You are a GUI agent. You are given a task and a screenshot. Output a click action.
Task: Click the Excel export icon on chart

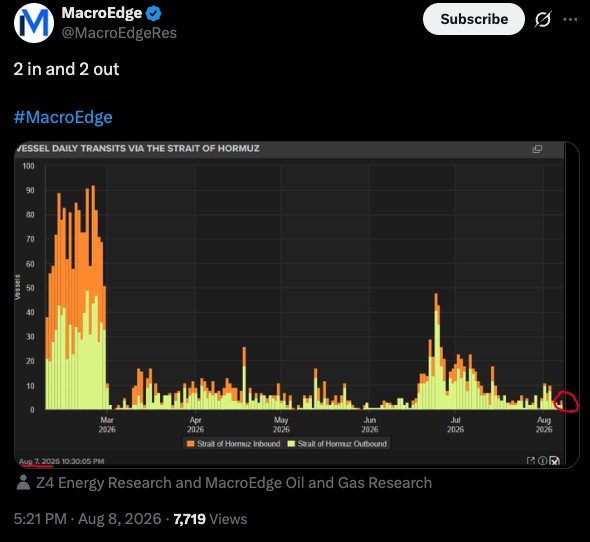(x=555, y=461)
